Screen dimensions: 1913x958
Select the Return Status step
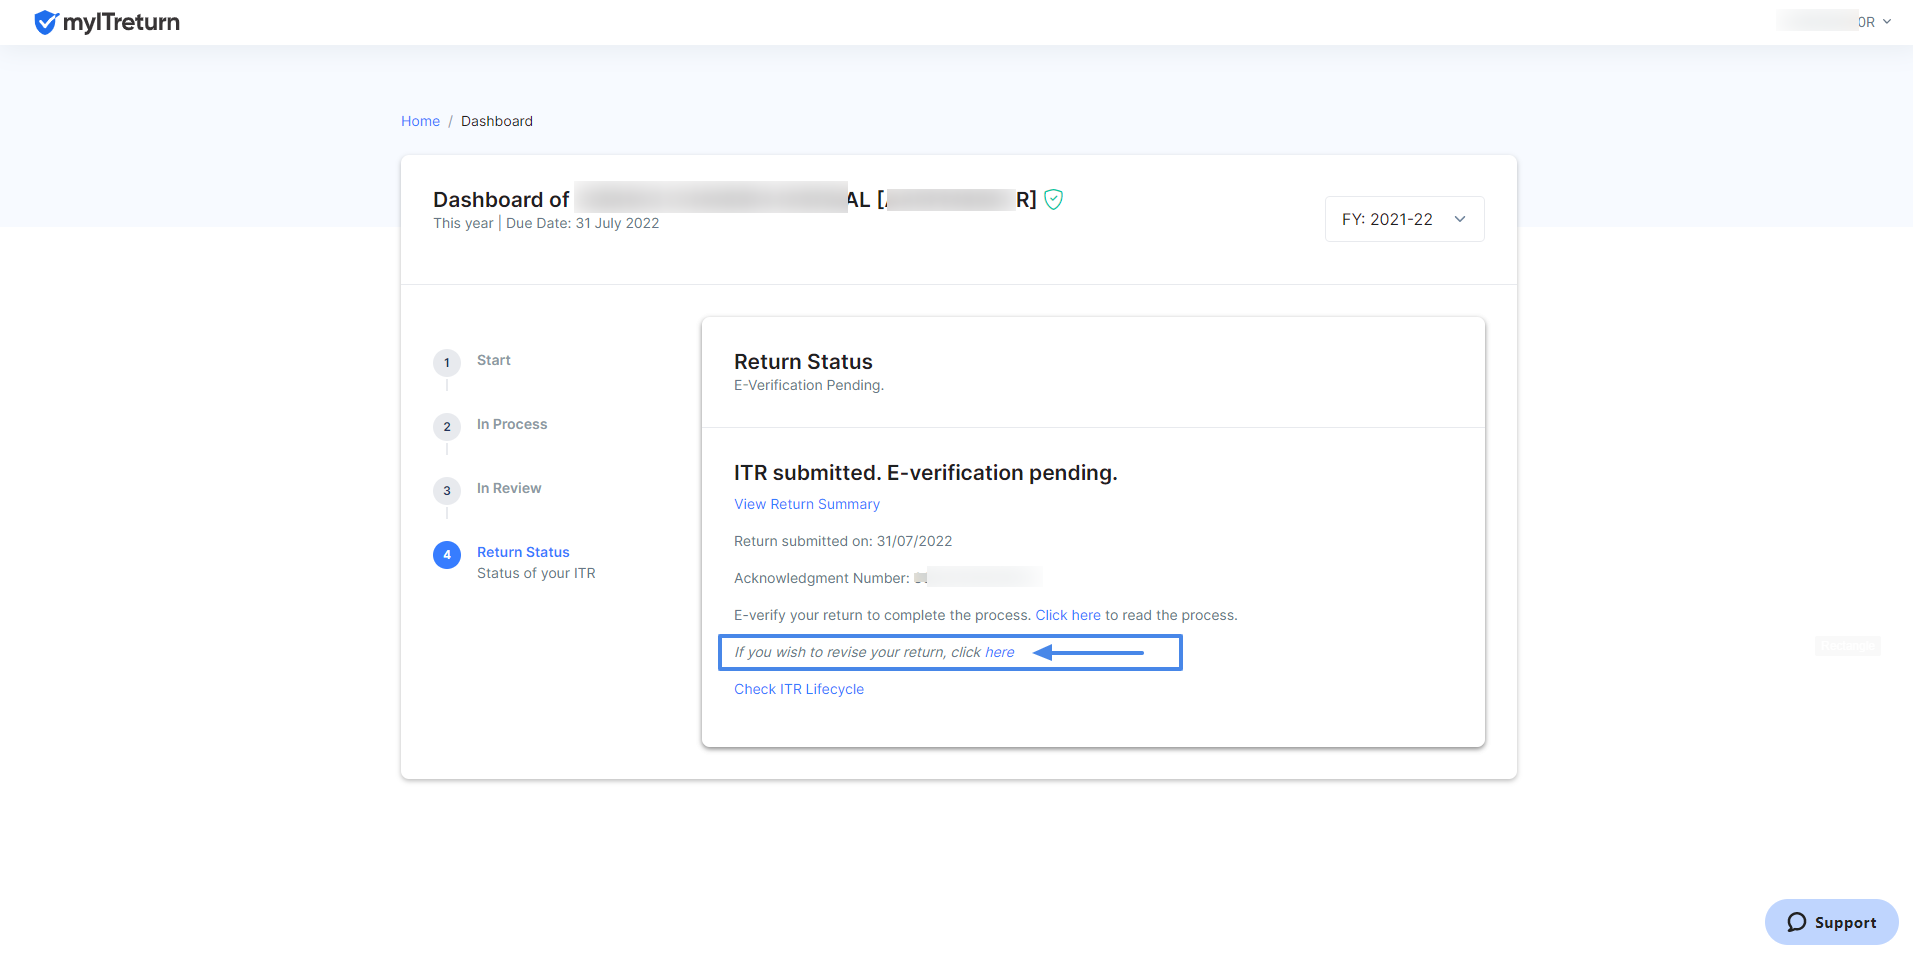pyautogui.click(x=523, y=552)
